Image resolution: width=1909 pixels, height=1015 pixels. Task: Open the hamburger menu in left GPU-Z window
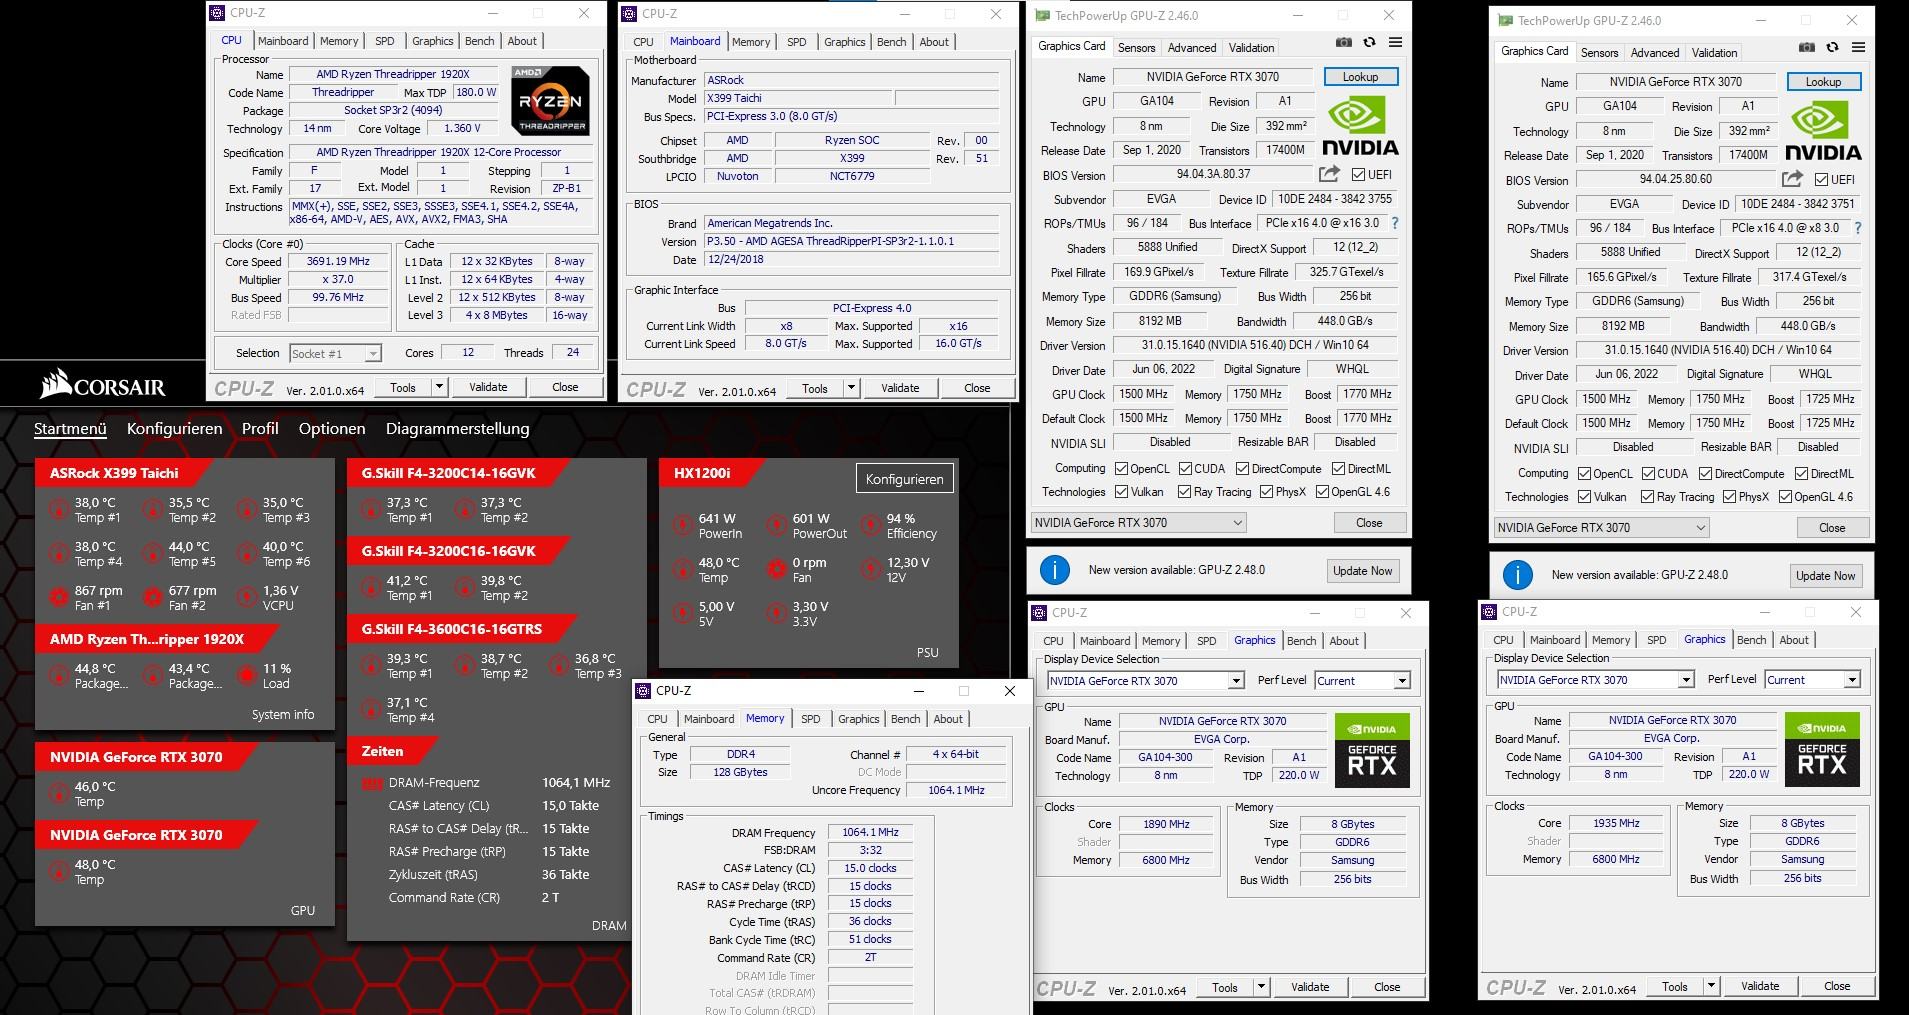pyautogui.click(x=1395, y=43)
